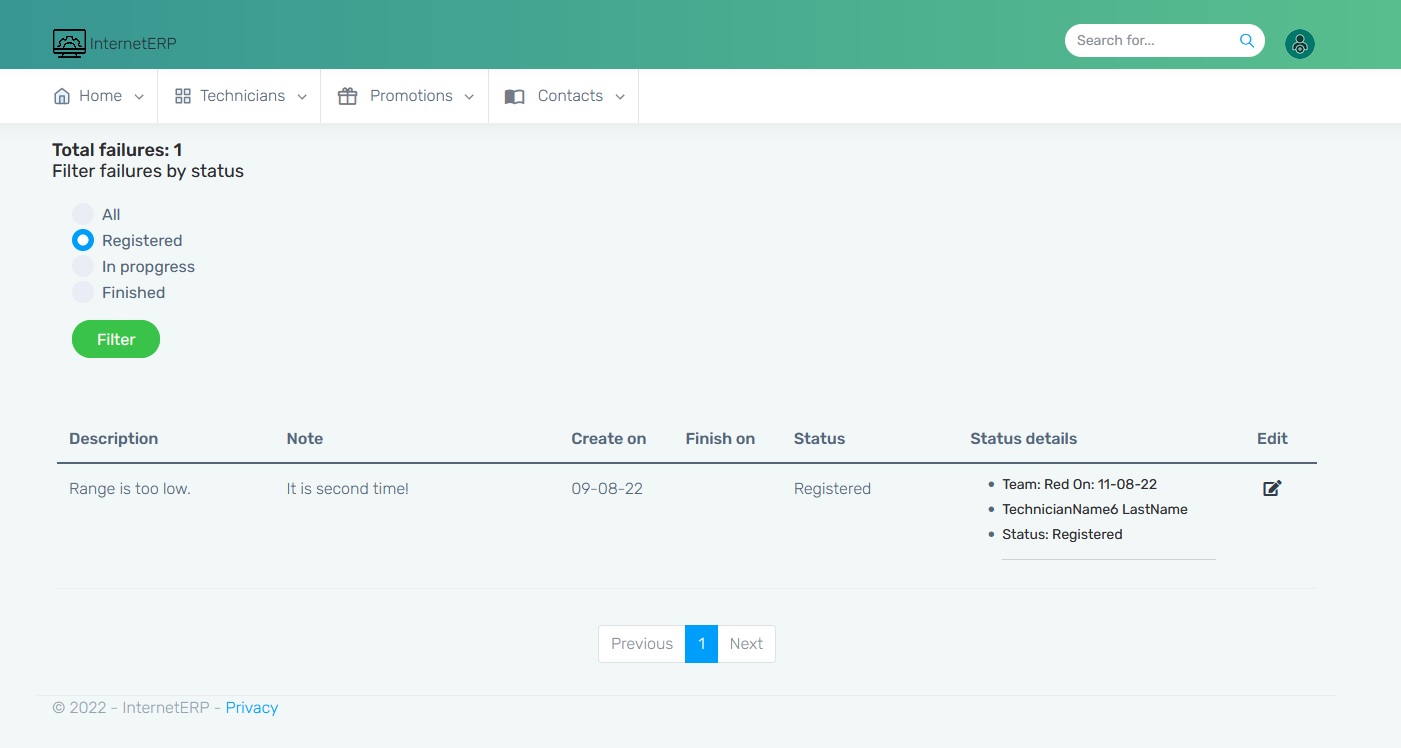Select the In propgress radio button
The height and width of the screenshot is (748, 1401).
coord(83,266)
